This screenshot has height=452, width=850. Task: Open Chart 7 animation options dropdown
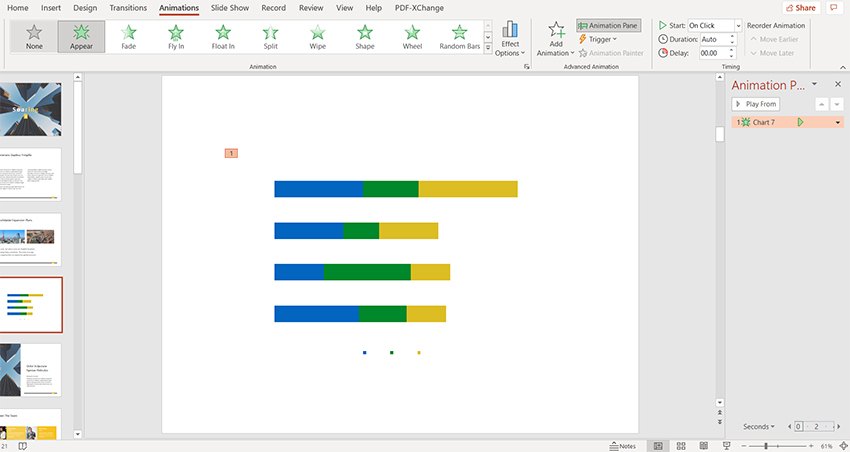pos(838,122)
